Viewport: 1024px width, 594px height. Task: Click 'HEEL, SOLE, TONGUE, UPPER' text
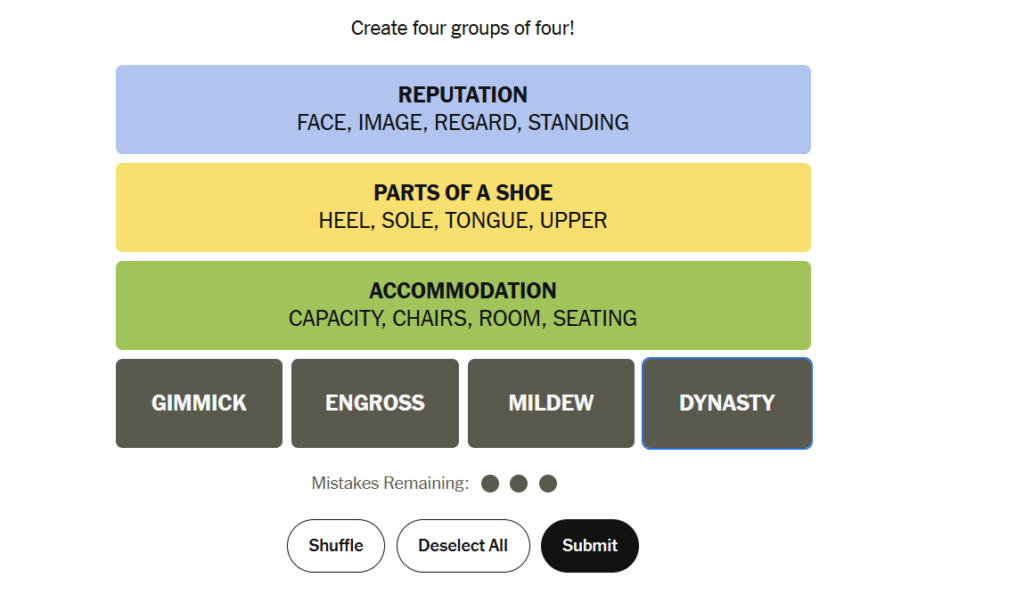coord(463,221)
